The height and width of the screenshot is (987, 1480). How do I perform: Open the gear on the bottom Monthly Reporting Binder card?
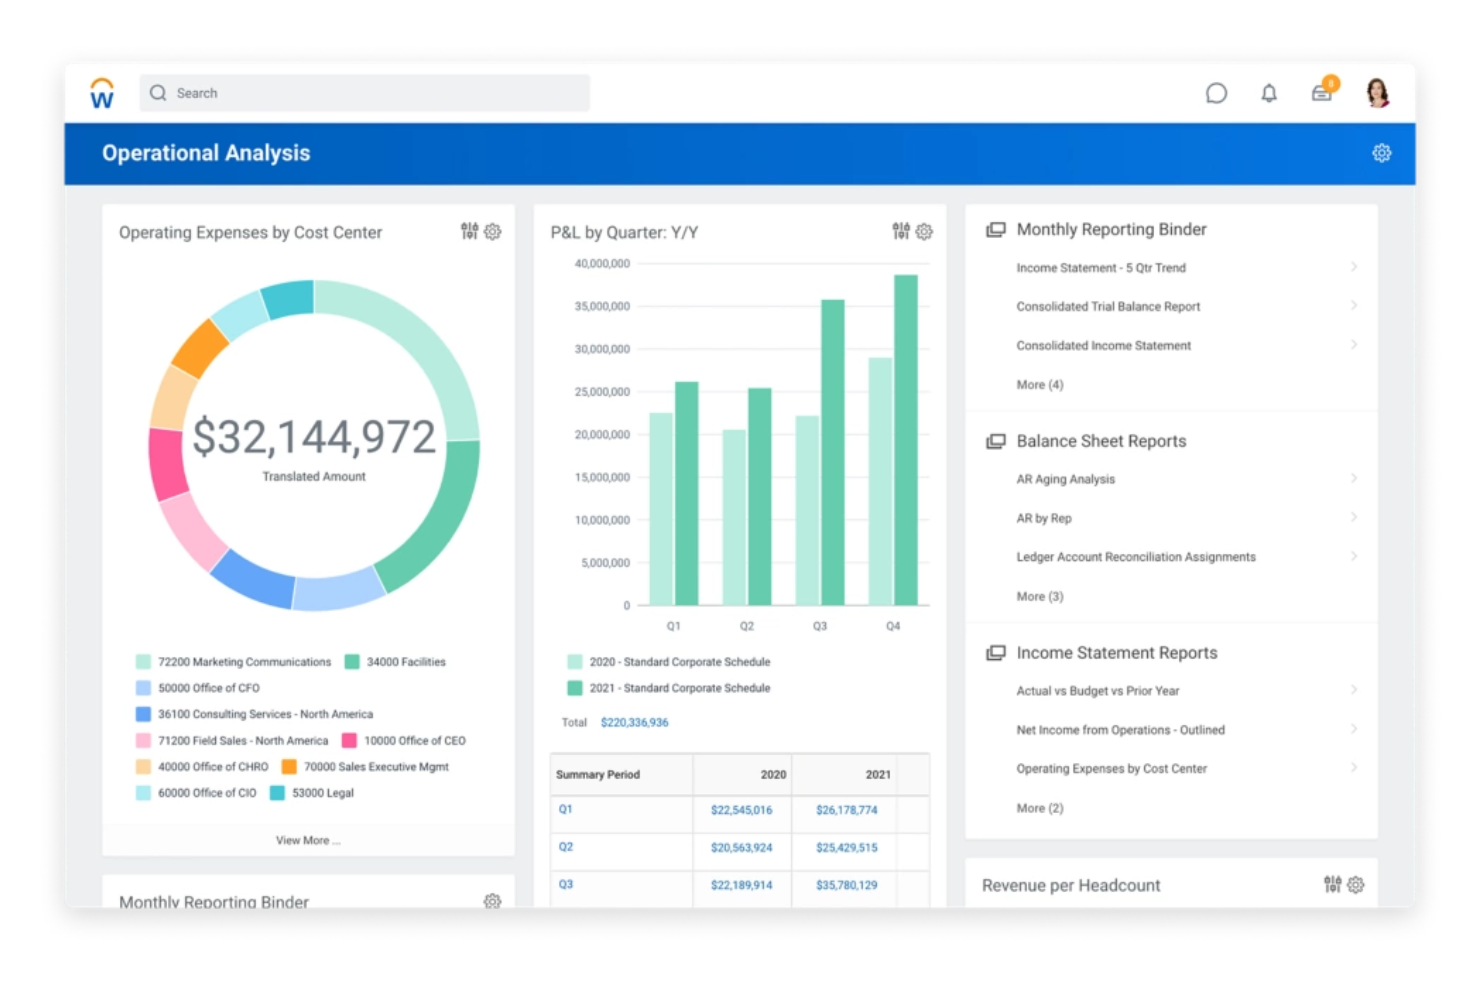492,901
